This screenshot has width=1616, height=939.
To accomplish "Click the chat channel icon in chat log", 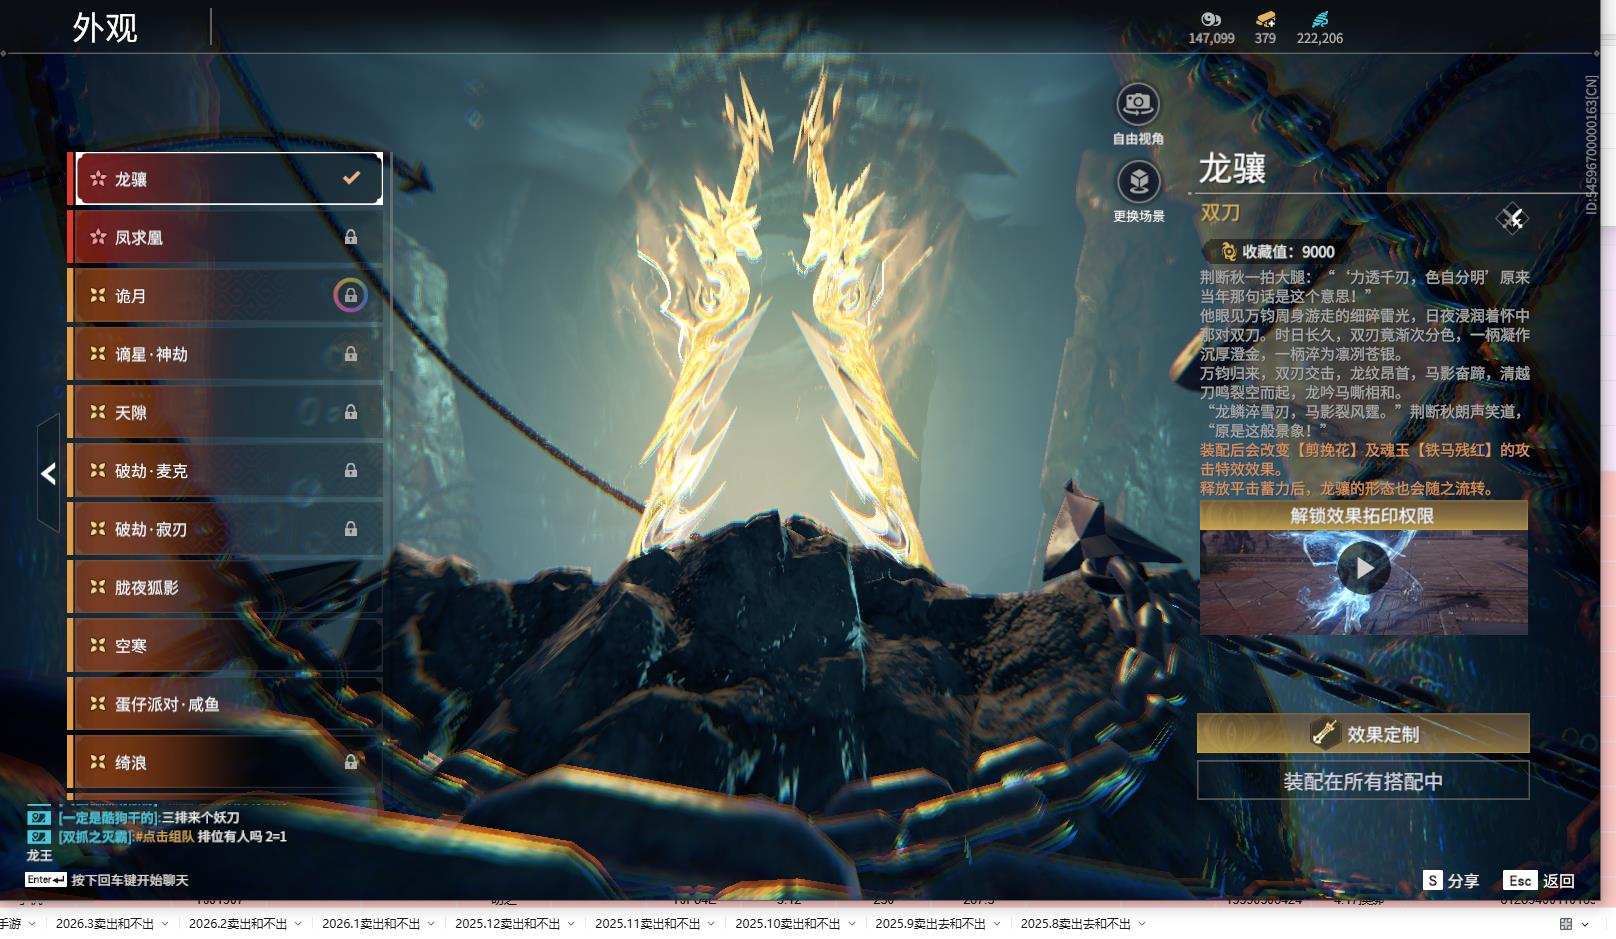I will pyautogui.click(x=39, y=817).
